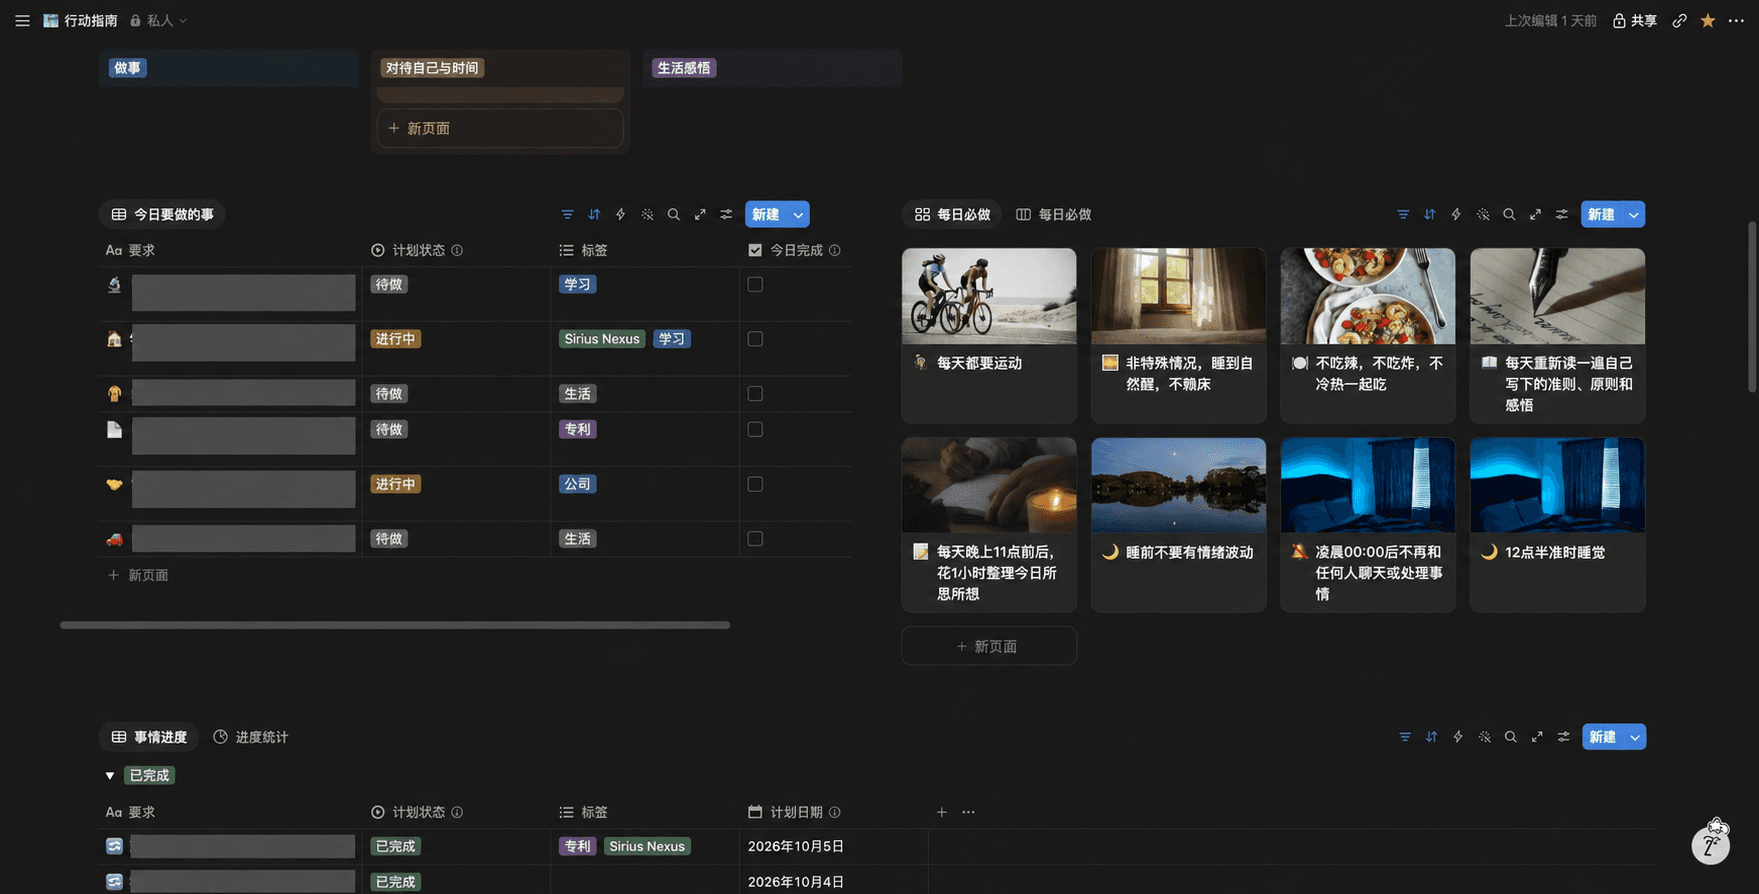Tick the checkbox in the first 学习 row

tap(755, 284)
